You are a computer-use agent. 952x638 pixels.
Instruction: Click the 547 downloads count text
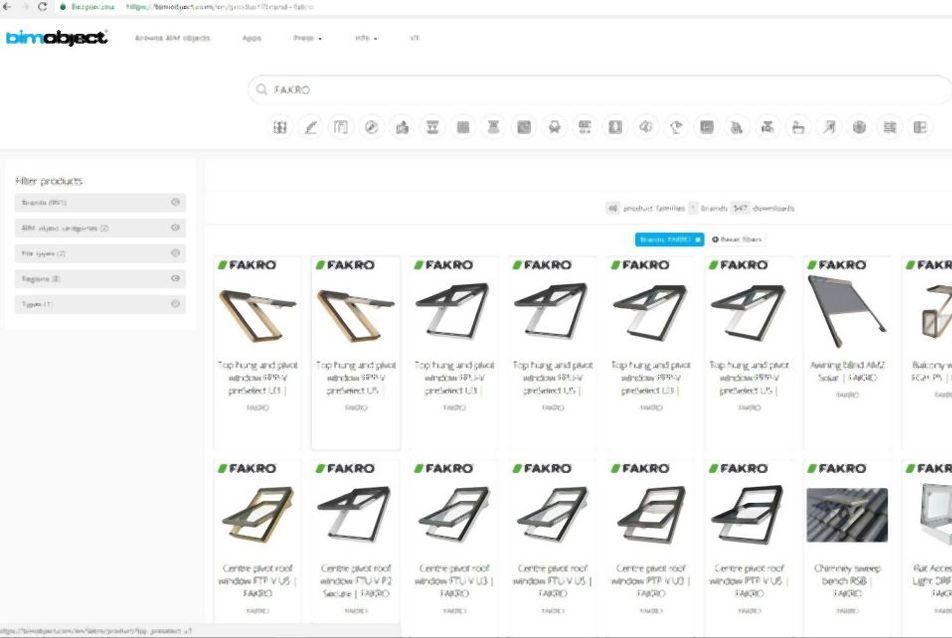point(763,208)
